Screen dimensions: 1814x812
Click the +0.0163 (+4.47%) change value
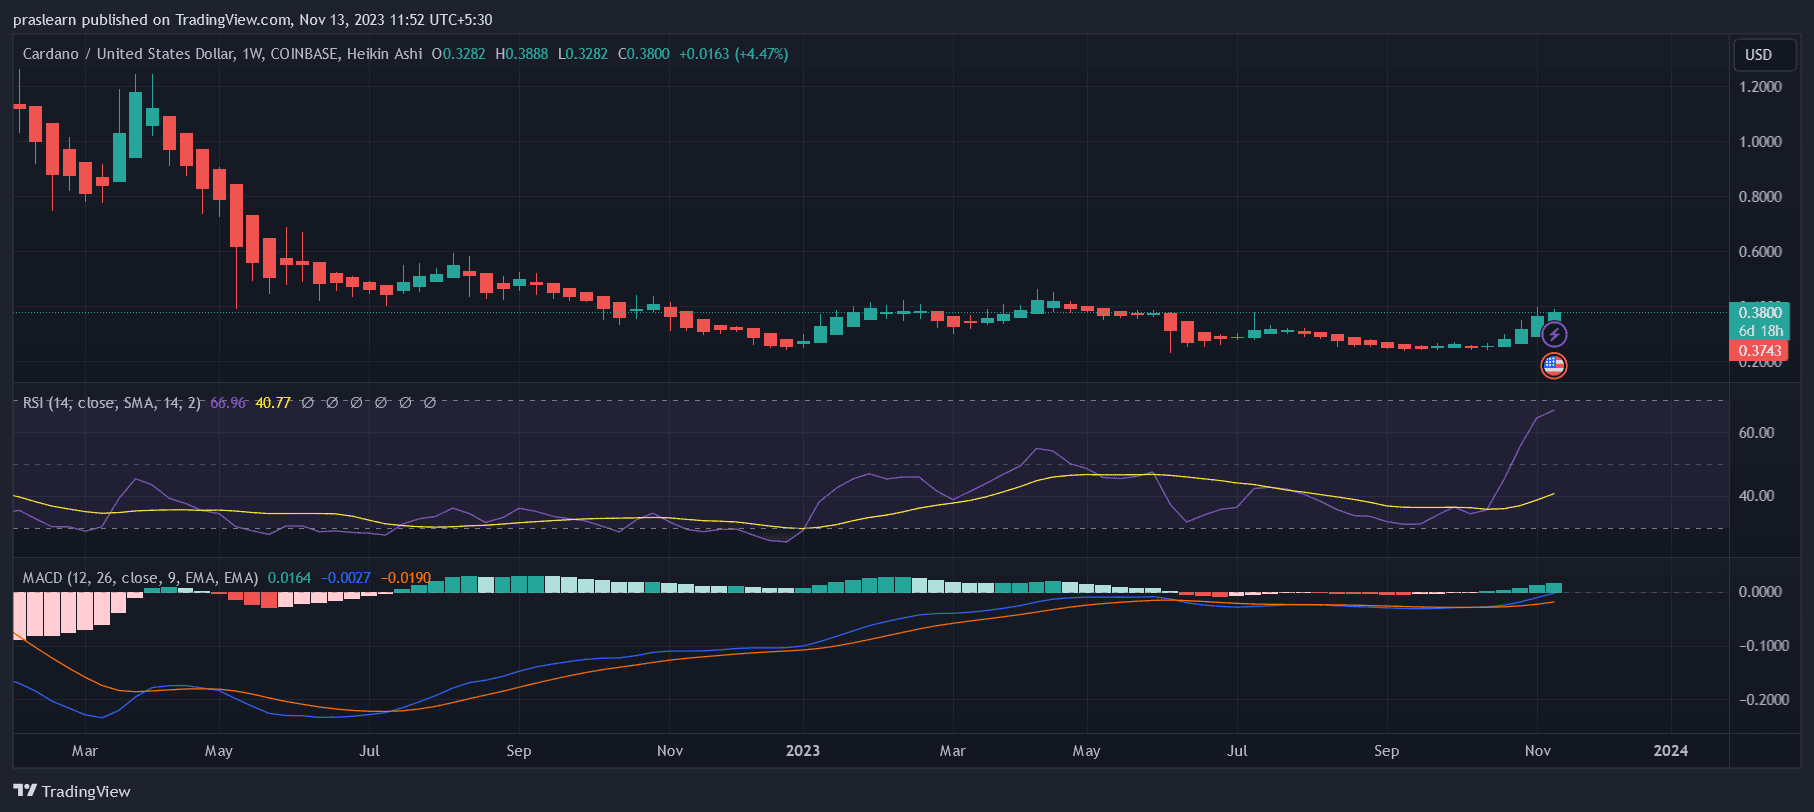click(733, 54)
